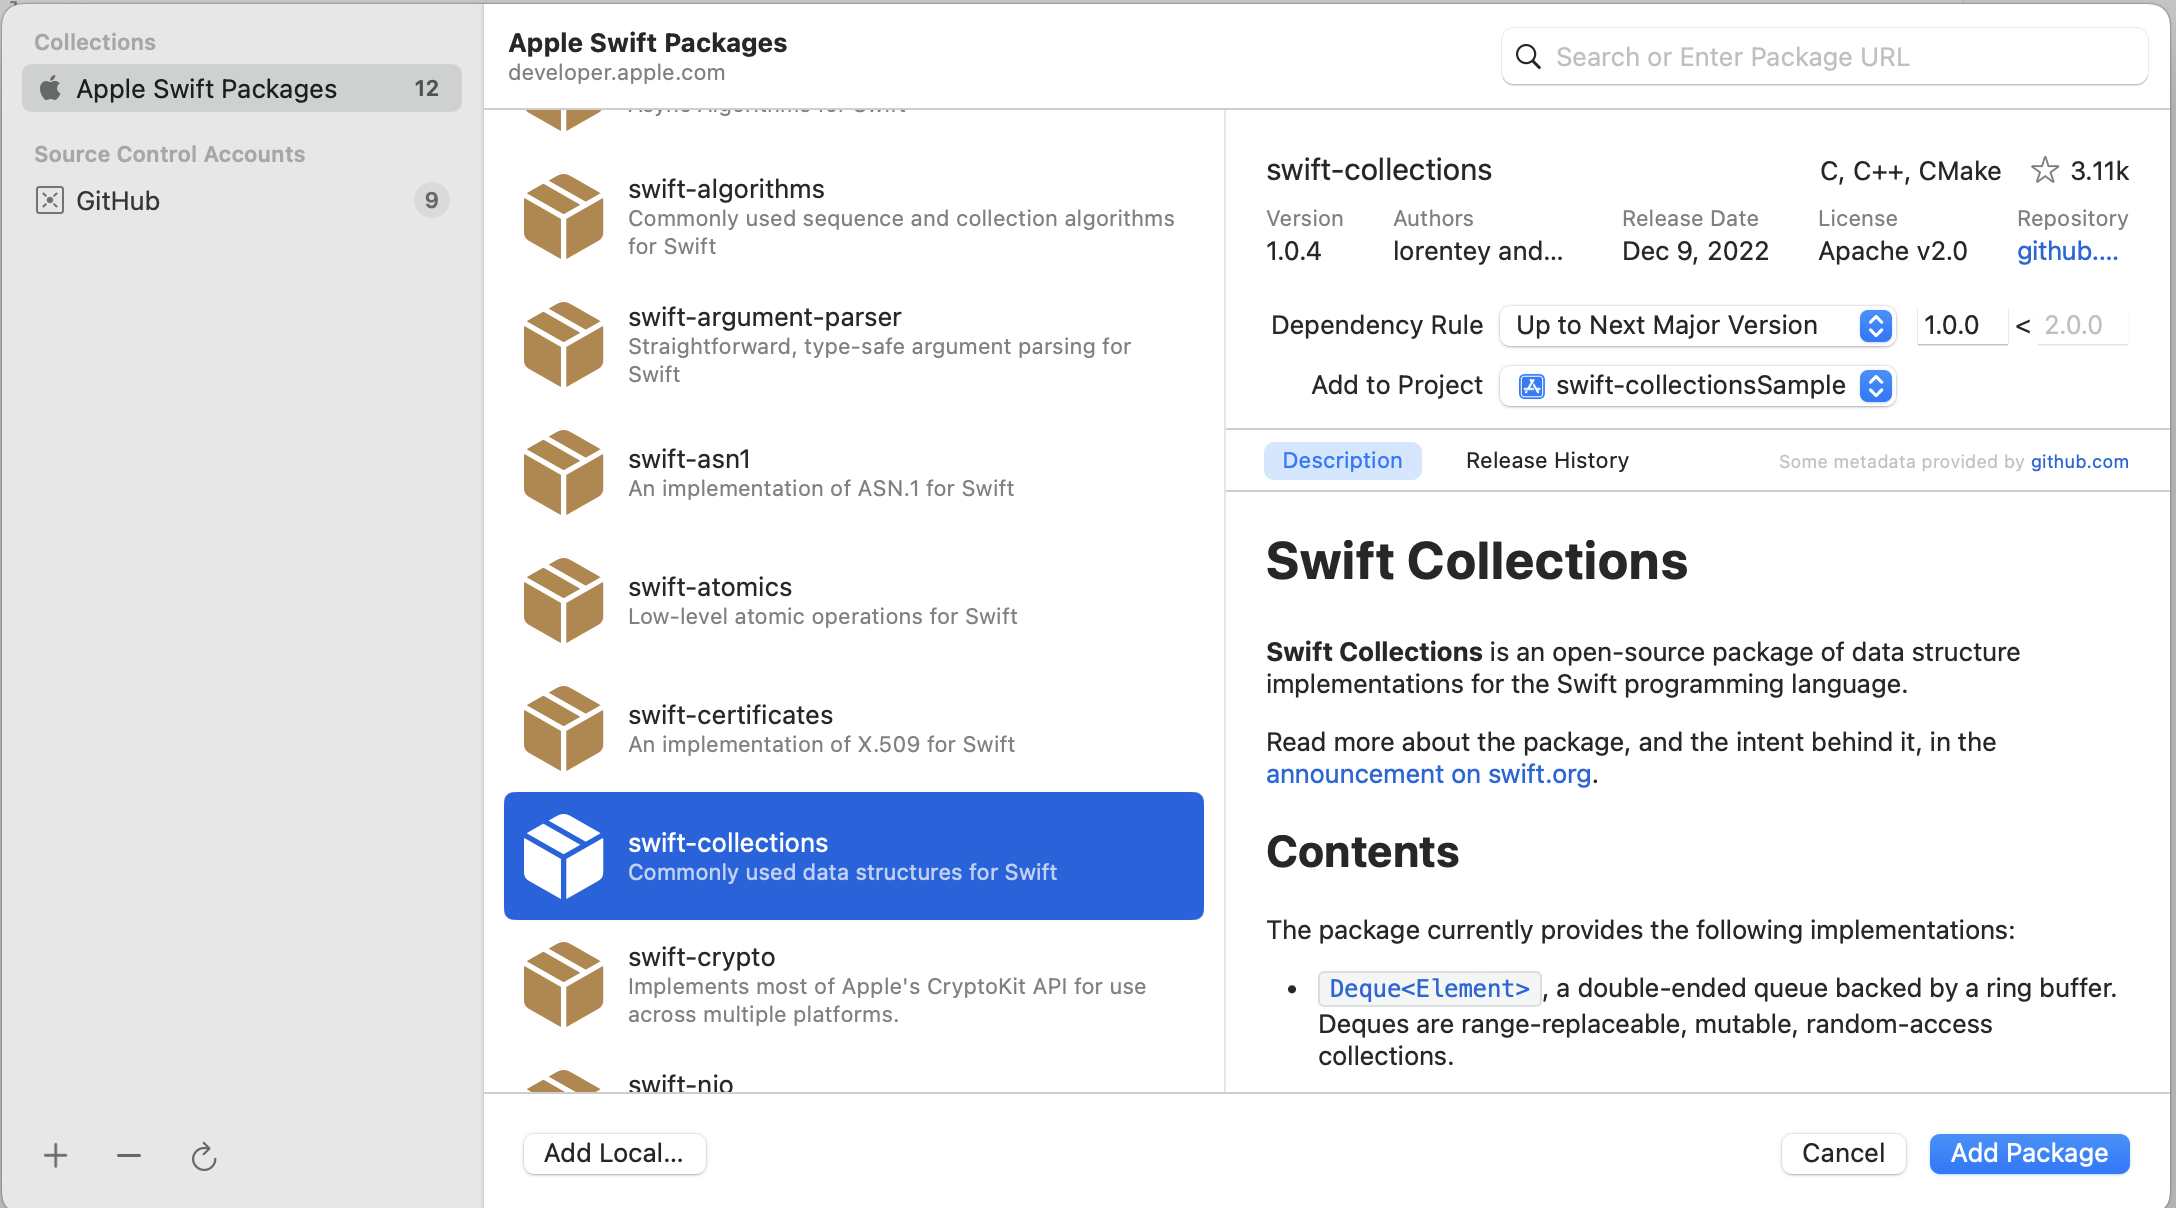The height and width of the screenshot is (1208, 2176).
Task: Click the search magnifier icon
Action: pyautogui.click(x=1528, y=57)
